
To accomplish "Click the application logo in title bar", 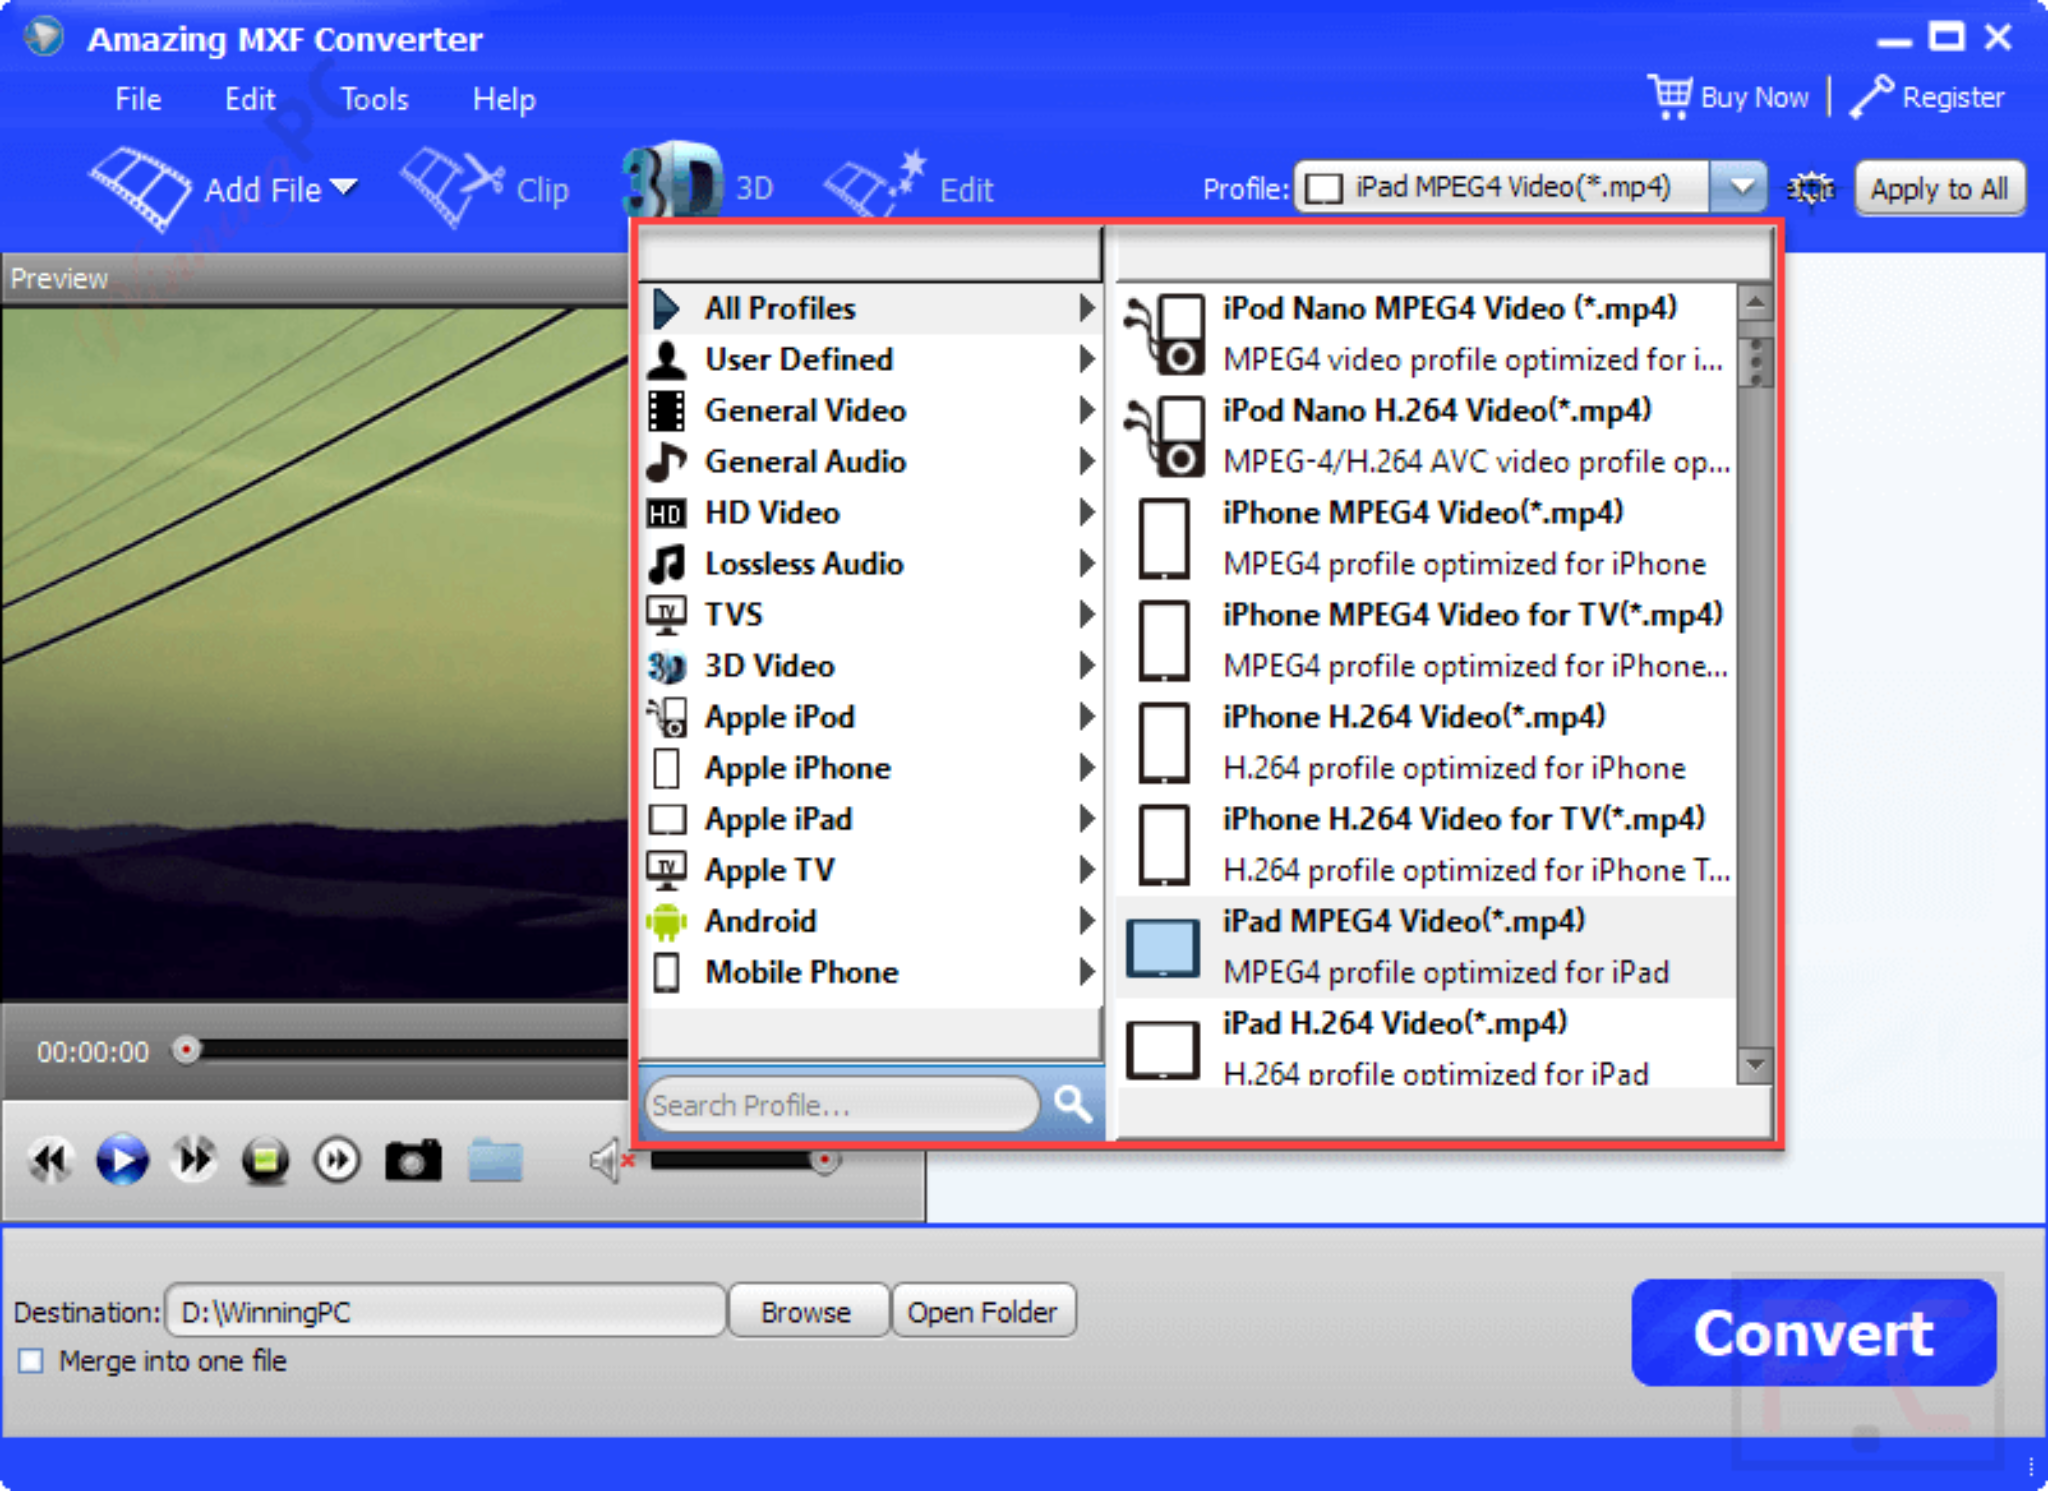I will tap(44, 37).
